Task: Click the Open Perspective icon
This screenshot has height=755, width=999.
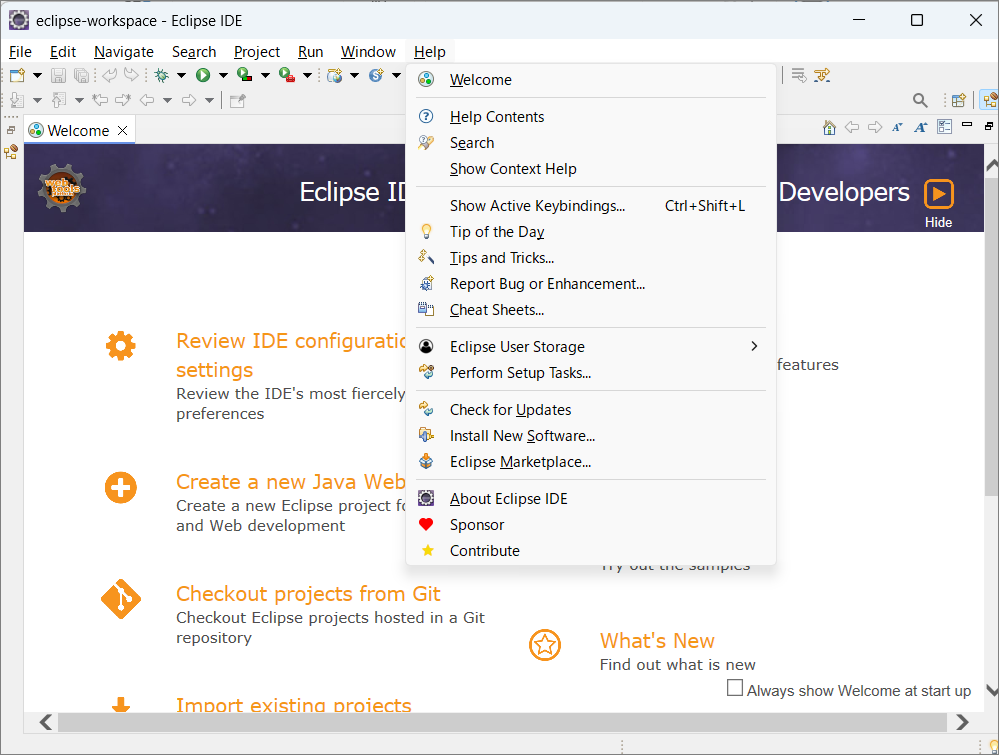Action: pos(958,100)
